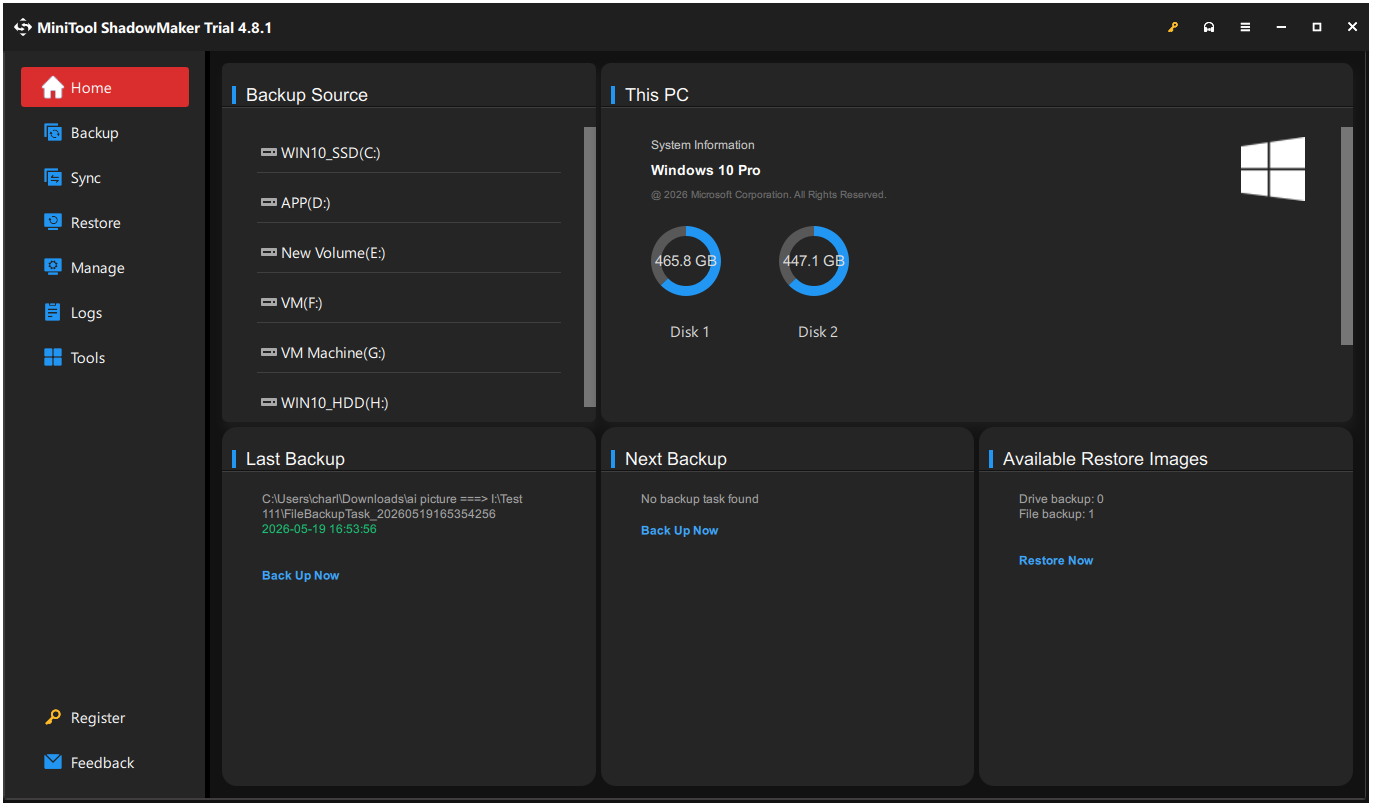
Task: Click the No backup task found text
Action: click(700, 499)
